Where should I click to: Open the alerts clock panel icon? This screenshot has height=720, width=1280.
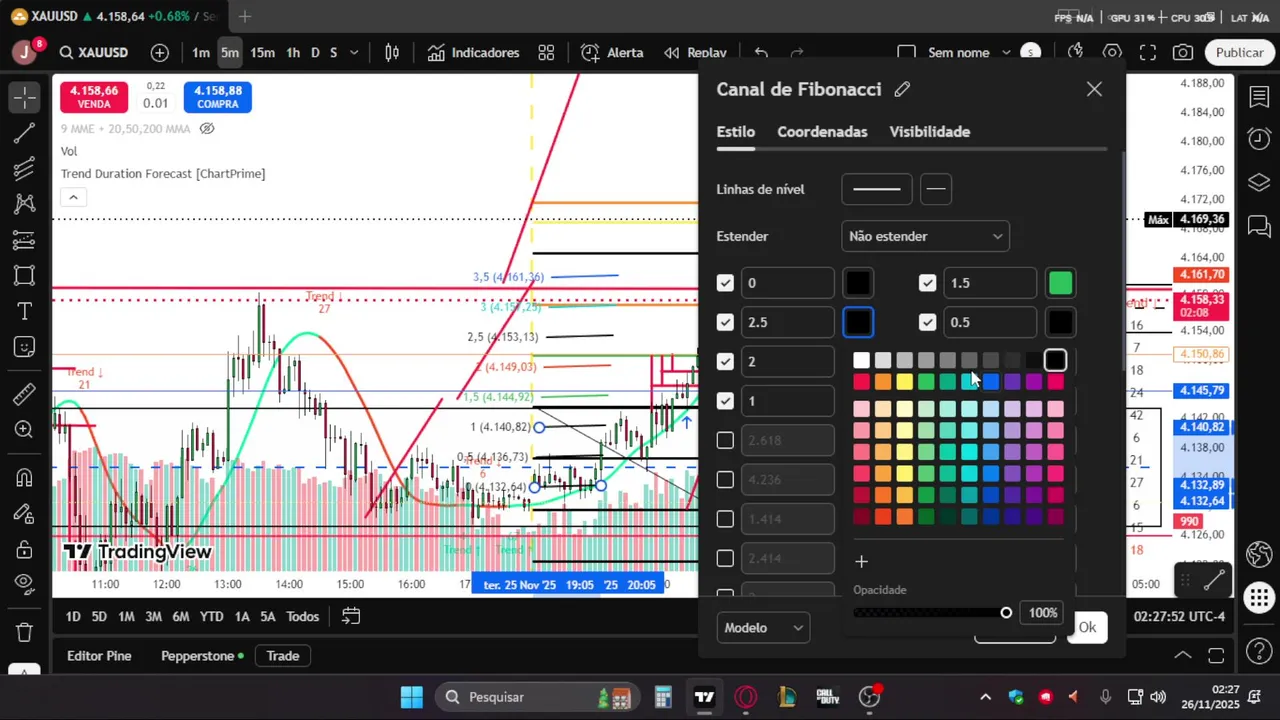point(1259,139)
